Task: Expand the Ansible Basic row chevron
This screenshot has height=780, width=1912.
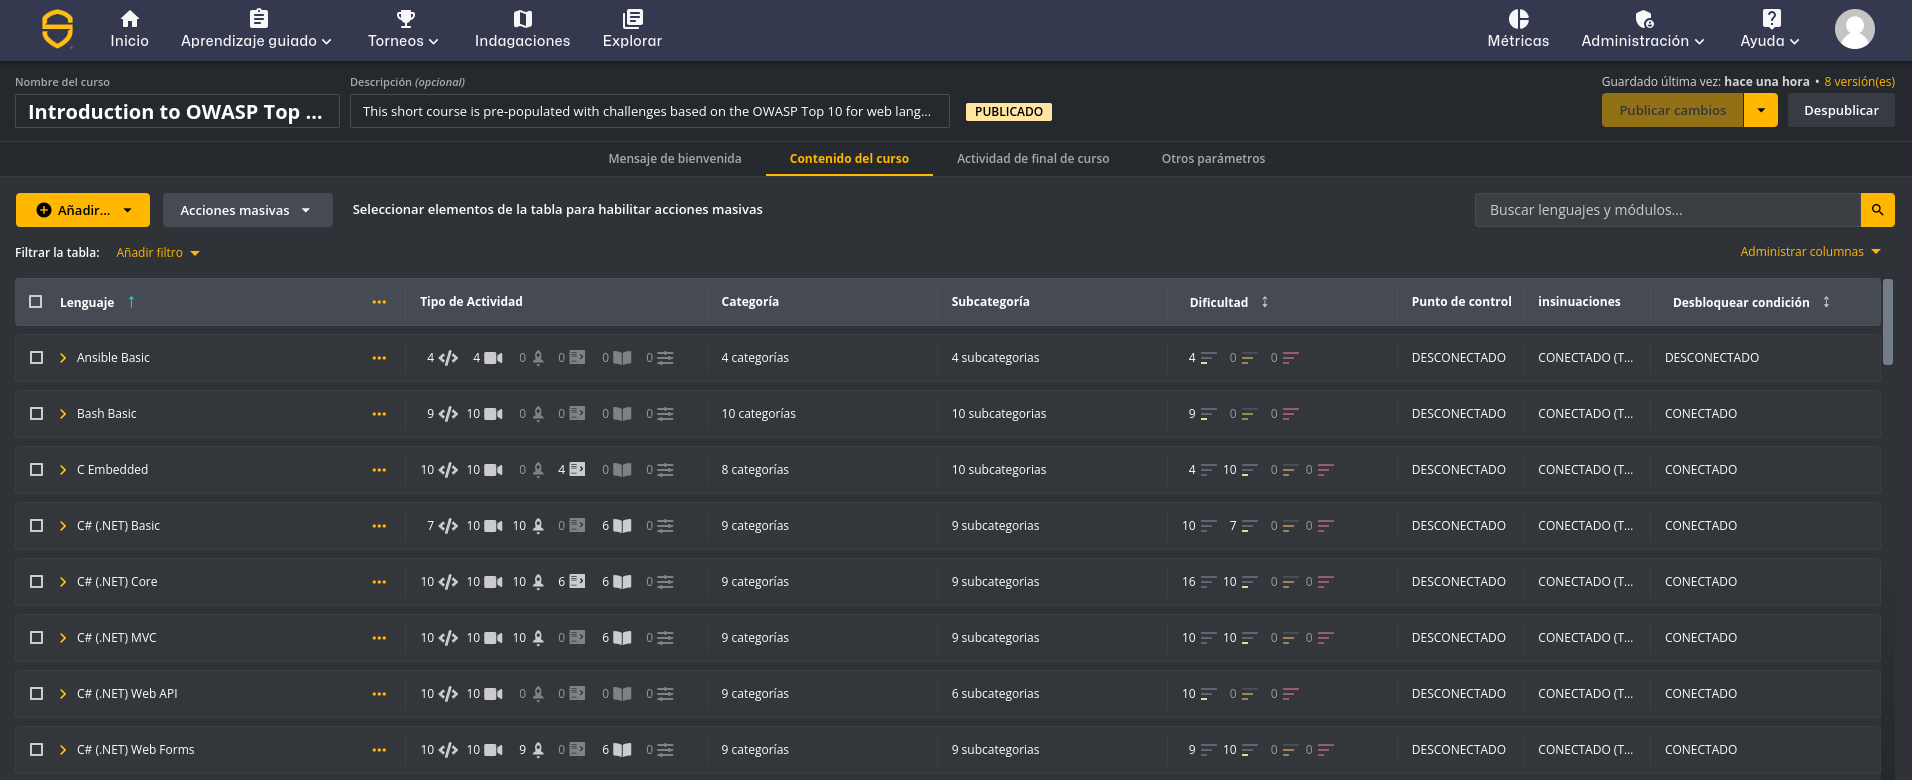Action: click(63, 358)
